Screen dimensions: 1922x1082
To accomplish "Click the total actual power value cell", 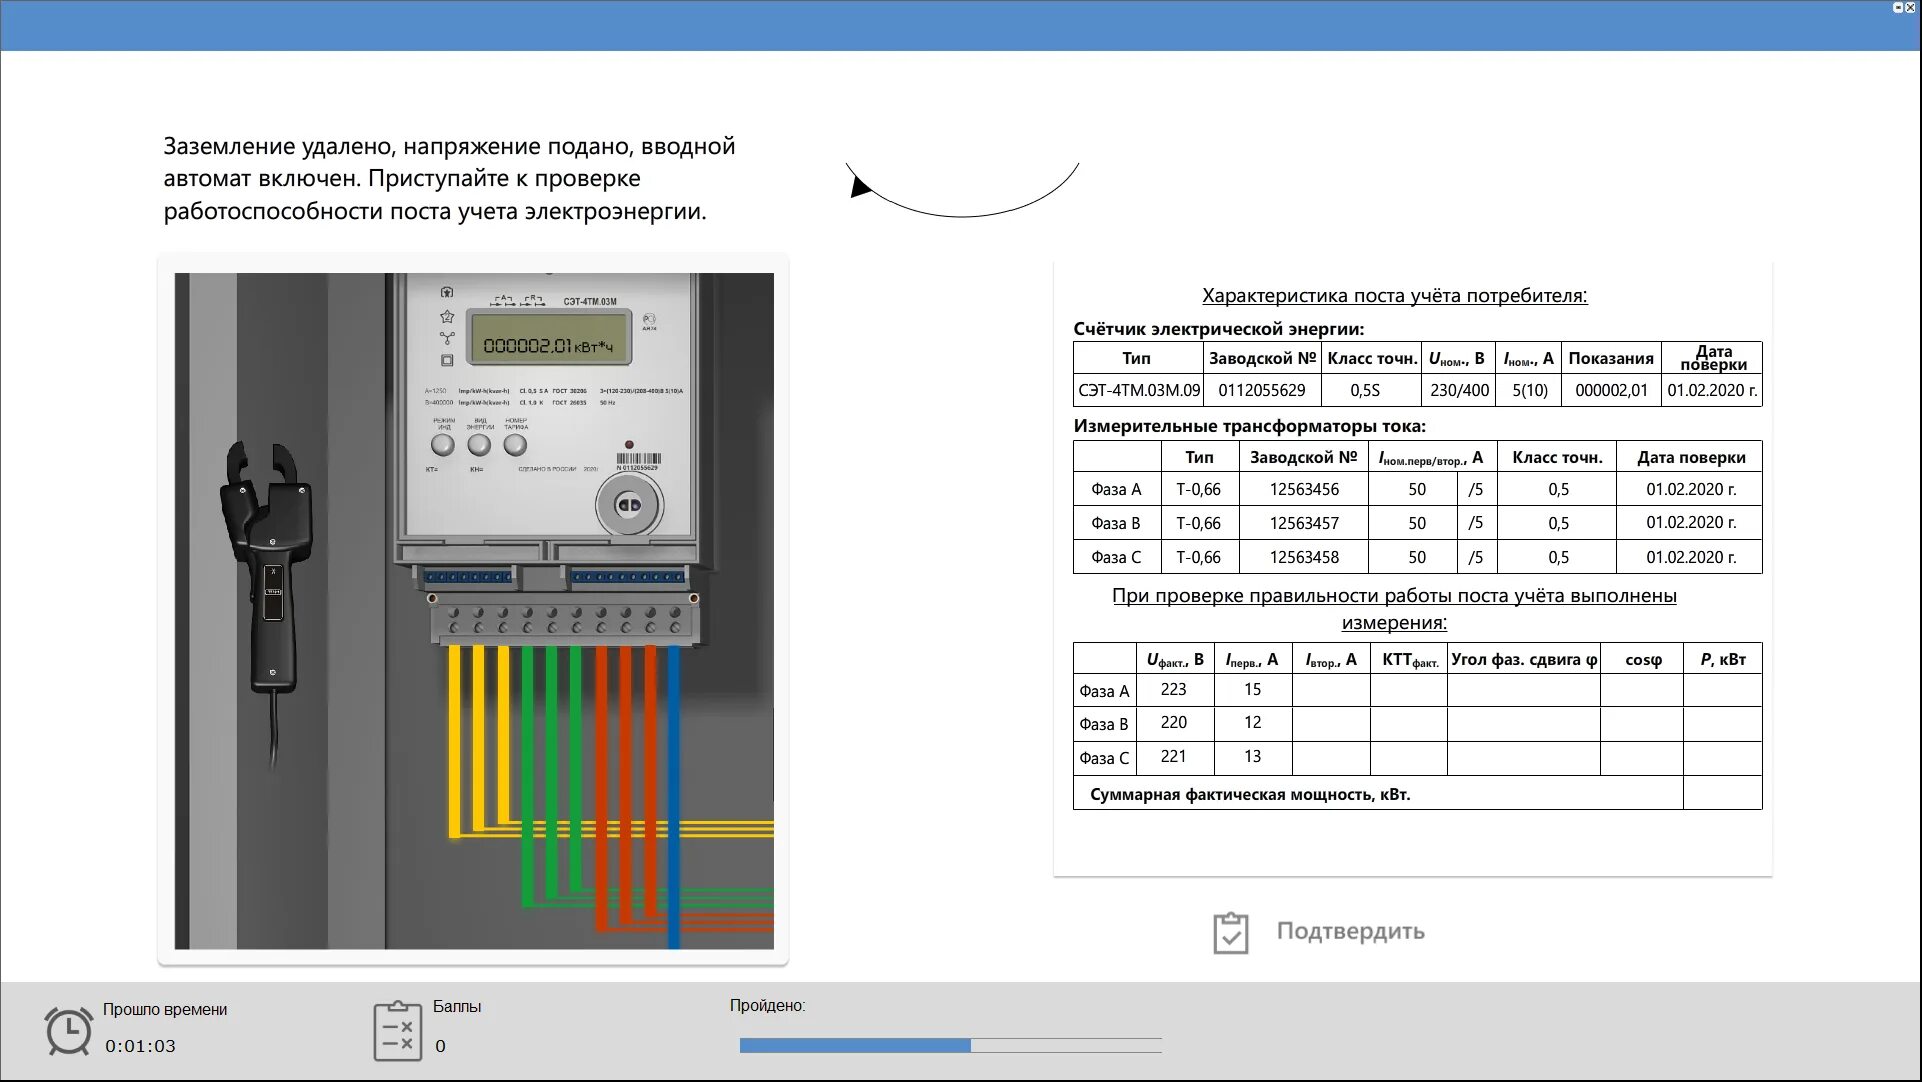I will coord(1722,794).
